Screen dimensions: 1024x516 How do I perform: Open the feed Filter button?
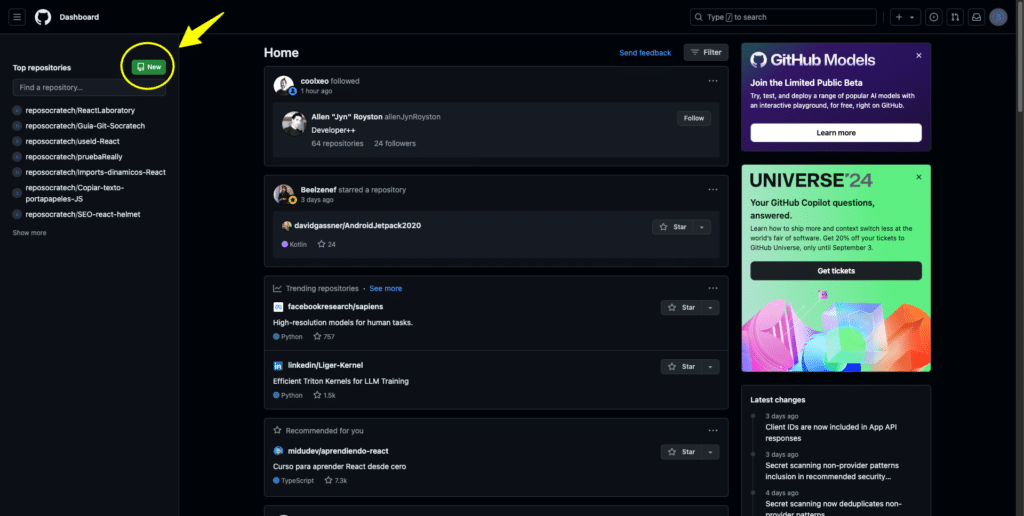(x=706, y=52)
